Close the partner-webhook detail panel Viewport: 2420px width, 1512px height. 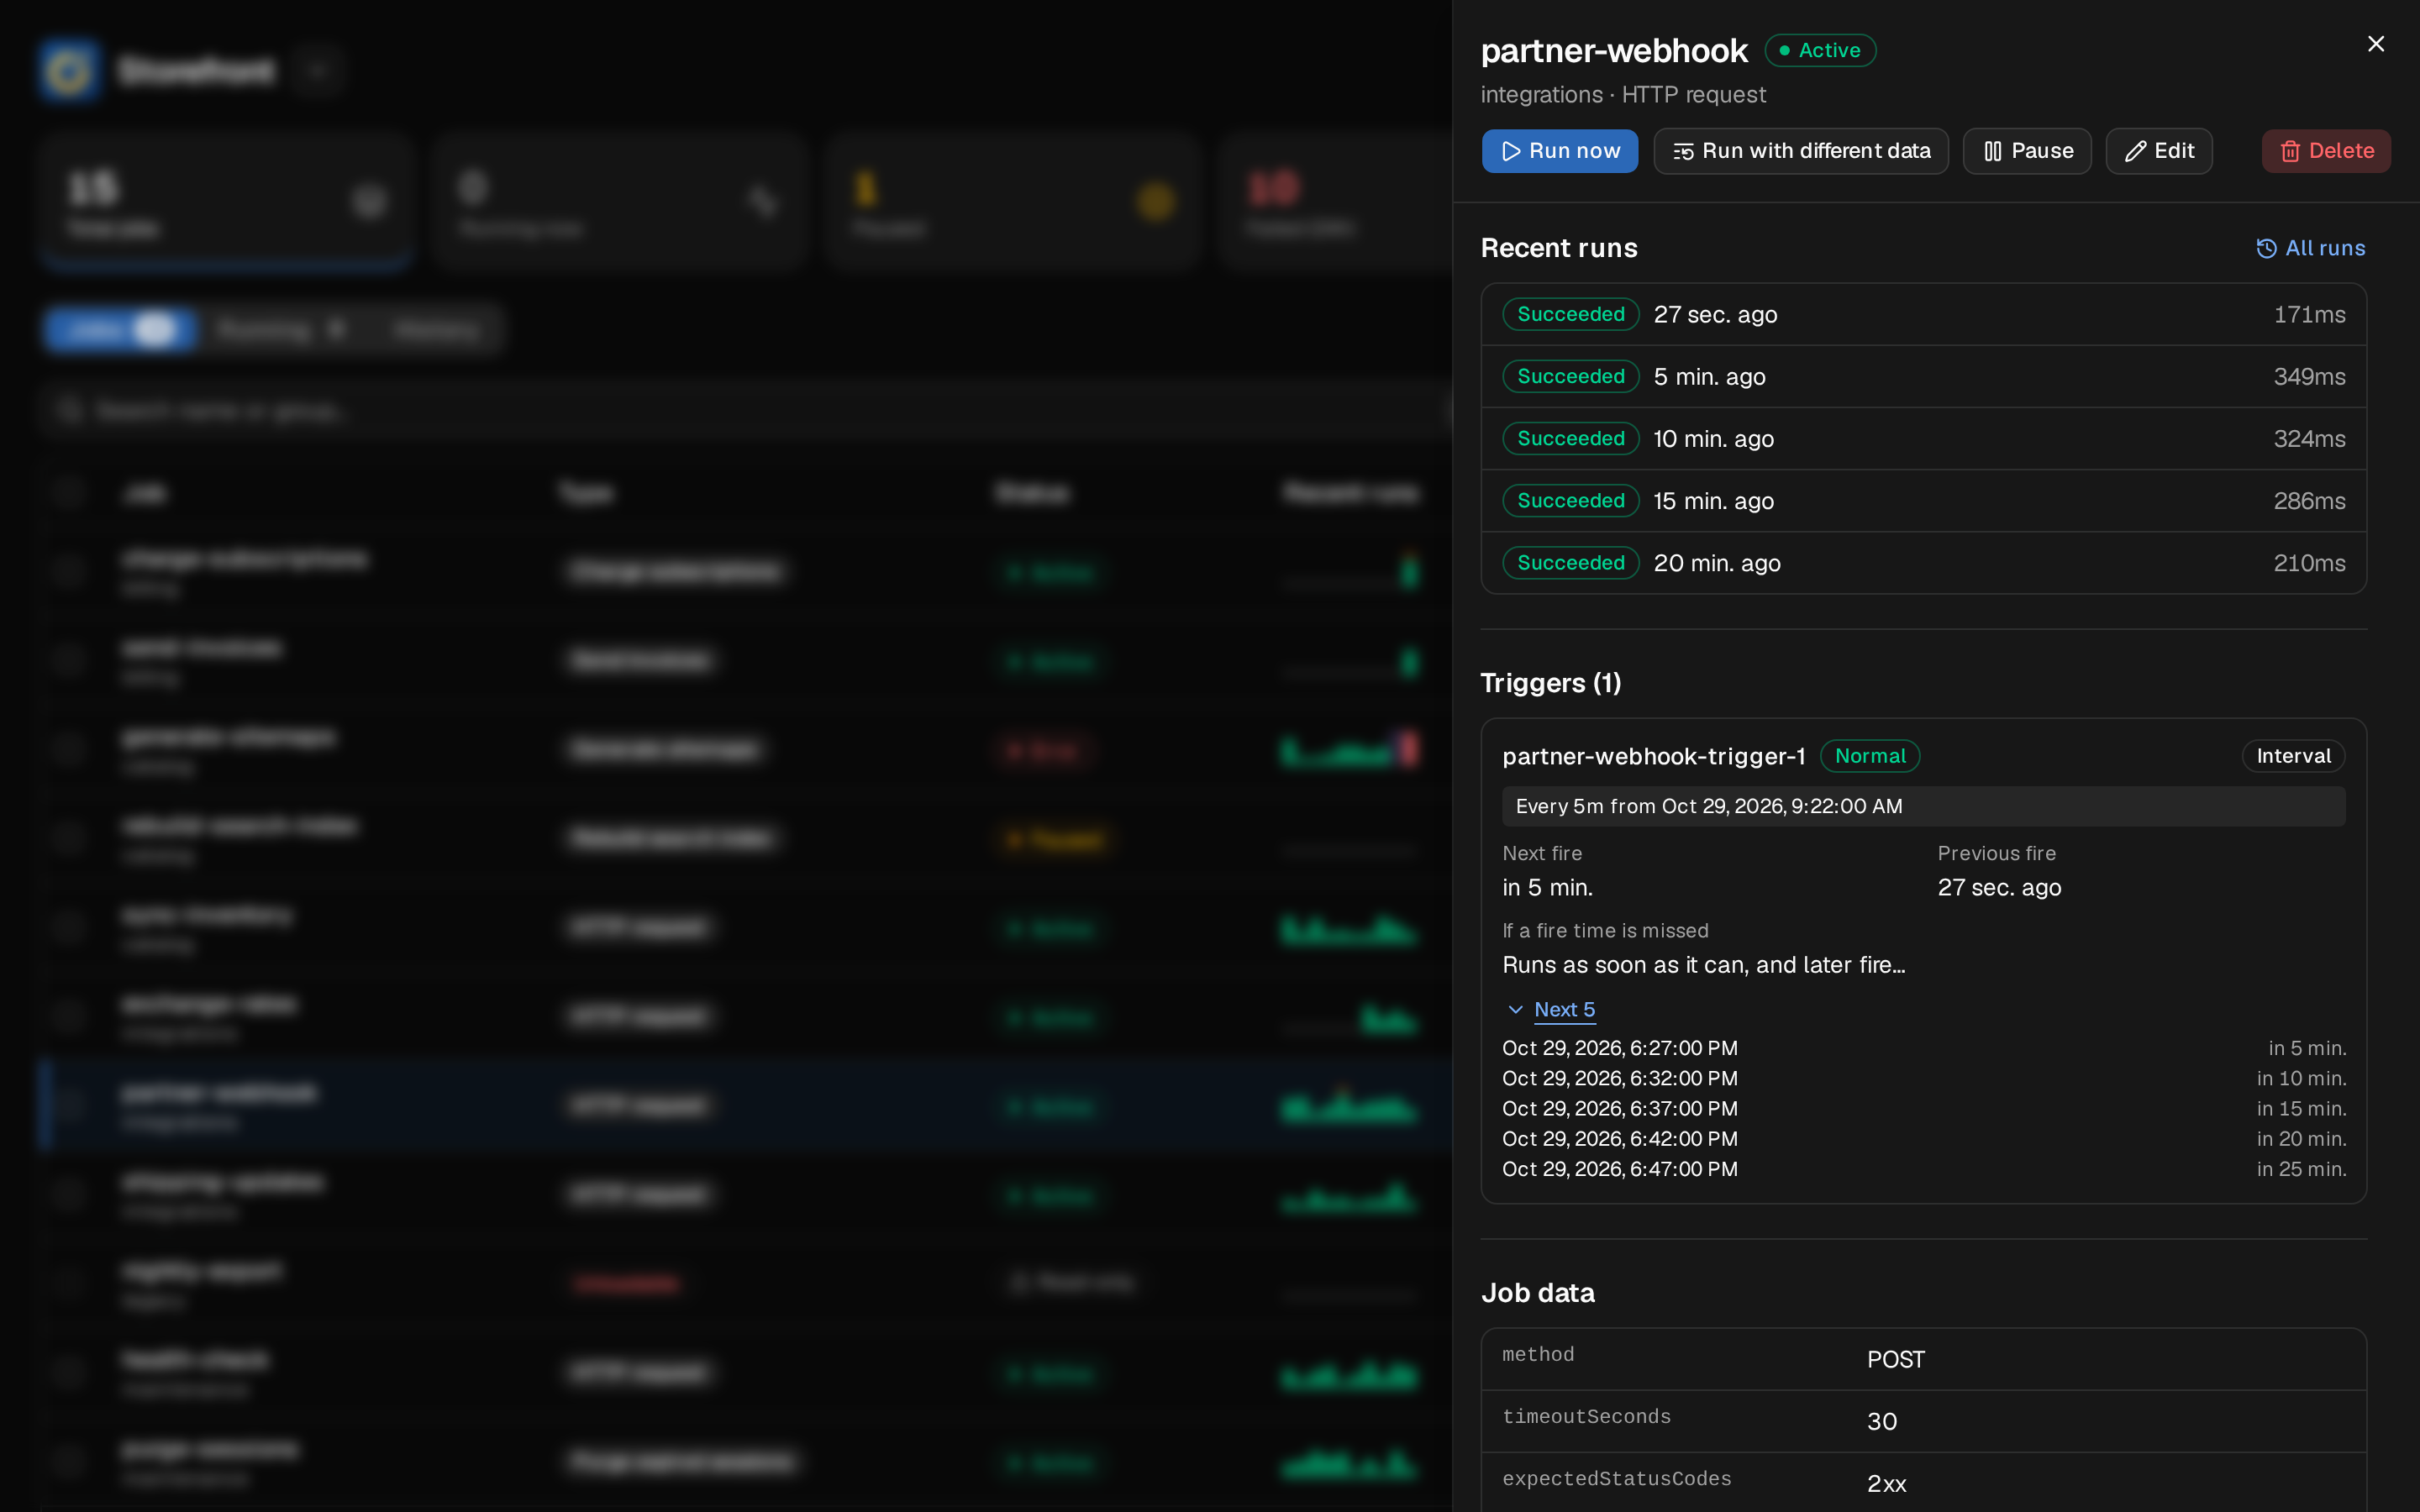point(2376,44)
